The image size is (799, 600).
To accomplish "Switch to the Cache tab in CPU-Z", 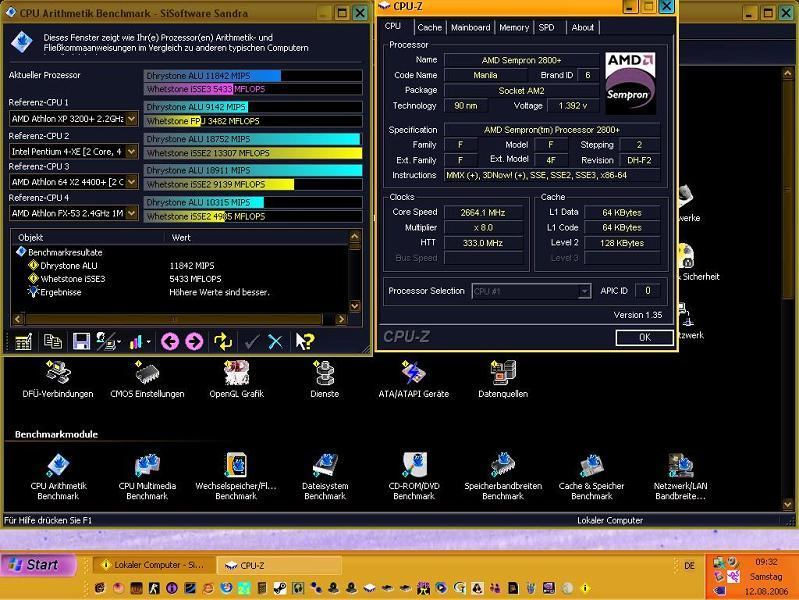I will [x=430, y=28].
